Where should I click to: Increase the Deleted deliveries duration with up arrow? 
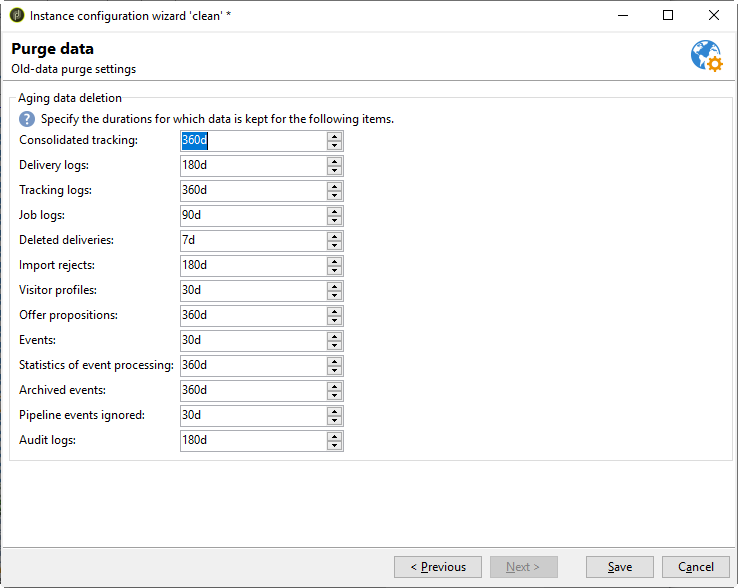coord(334,236)
